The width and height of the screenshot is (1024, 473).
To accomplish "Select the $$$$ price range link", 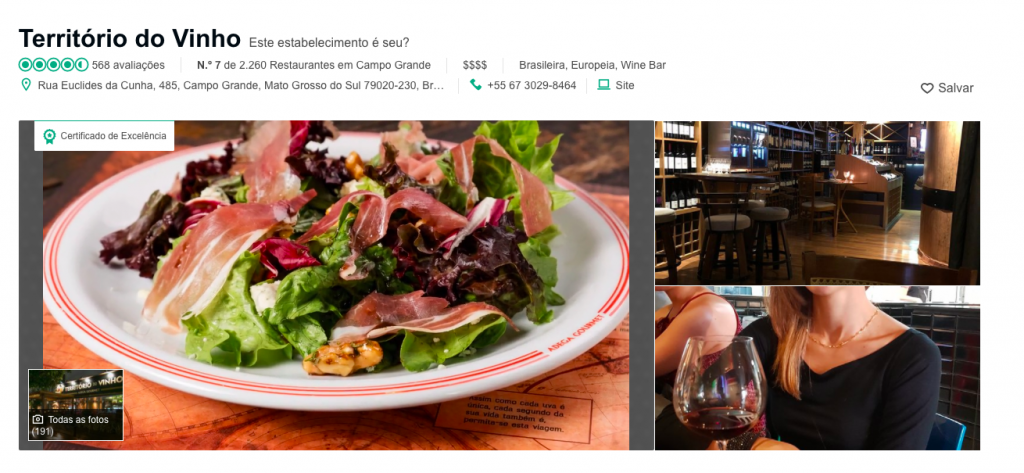I will click(x=475, y=65).
